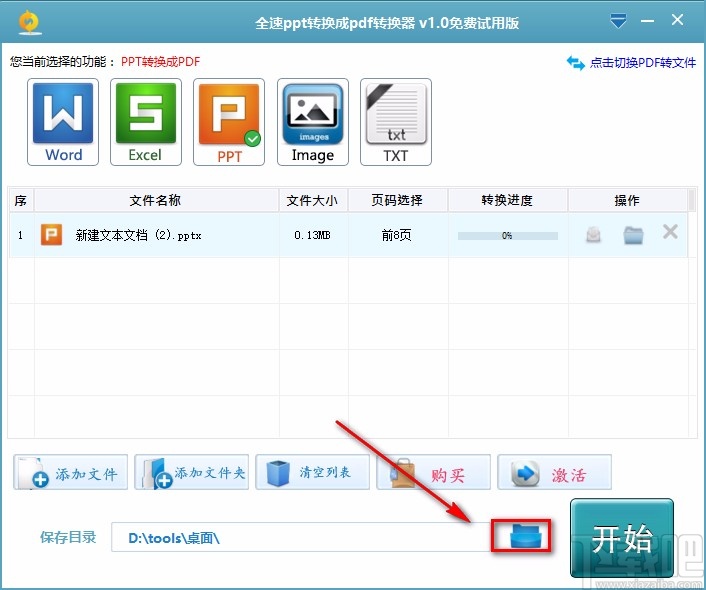Click the 序 column header
The height and width of the screenshot is (590, 706).
click(21, 200)
